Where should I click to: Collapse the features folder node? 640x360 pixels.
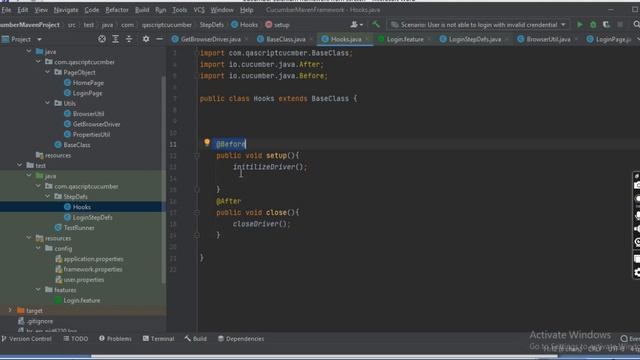click(x=38, y=290)
